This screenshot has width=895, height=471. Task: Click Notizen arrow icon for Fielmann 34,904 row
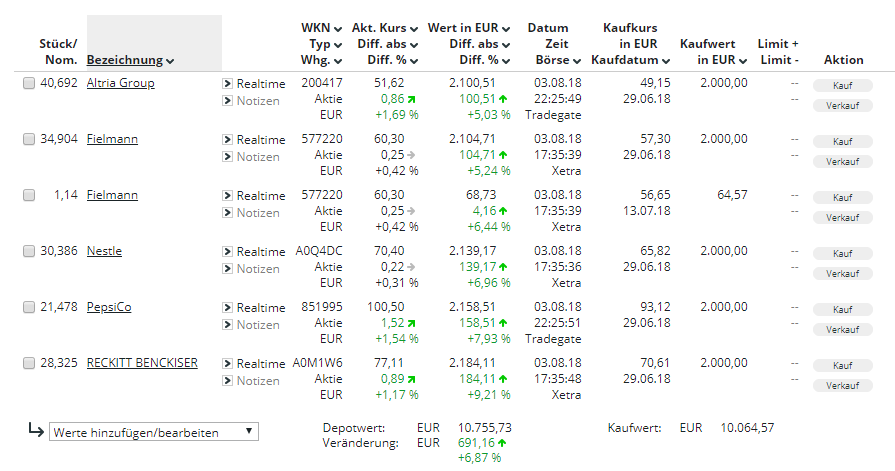(x=227, y=157)
